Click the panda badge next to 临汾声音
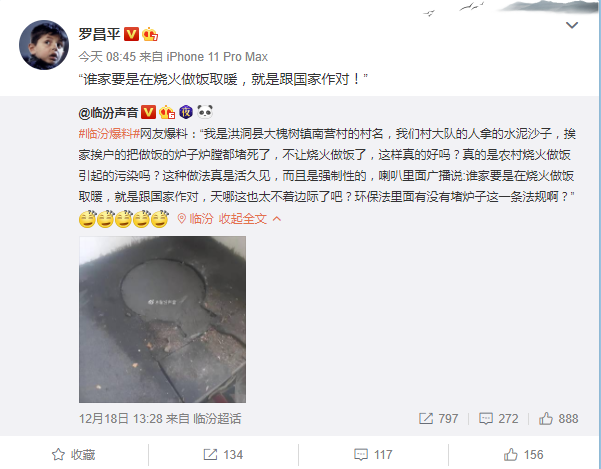Image resolution: width=601 pixels, height=469 pixels. click(x=205, y=112)
